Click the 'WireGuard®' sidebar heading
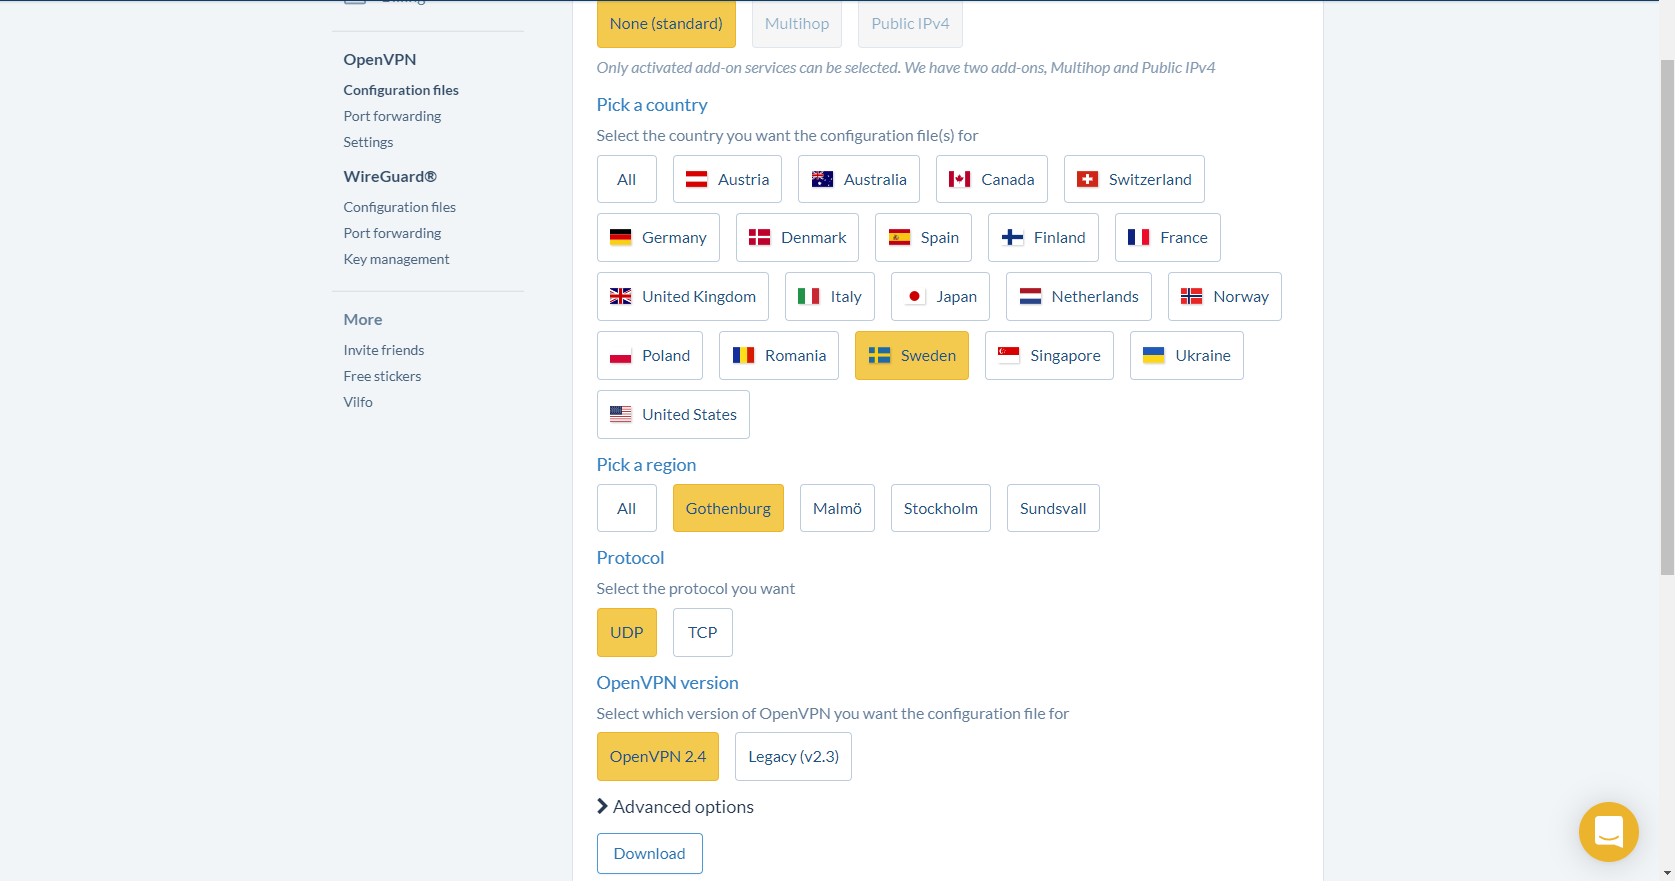Image resolution: width=1675 pixels, height=881 pixels. point(390,176)
